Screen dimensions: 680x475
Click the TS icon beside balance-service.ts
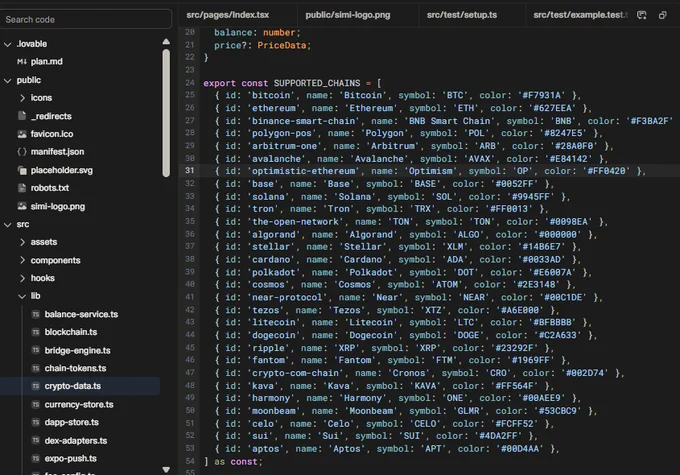click(36, 314)
